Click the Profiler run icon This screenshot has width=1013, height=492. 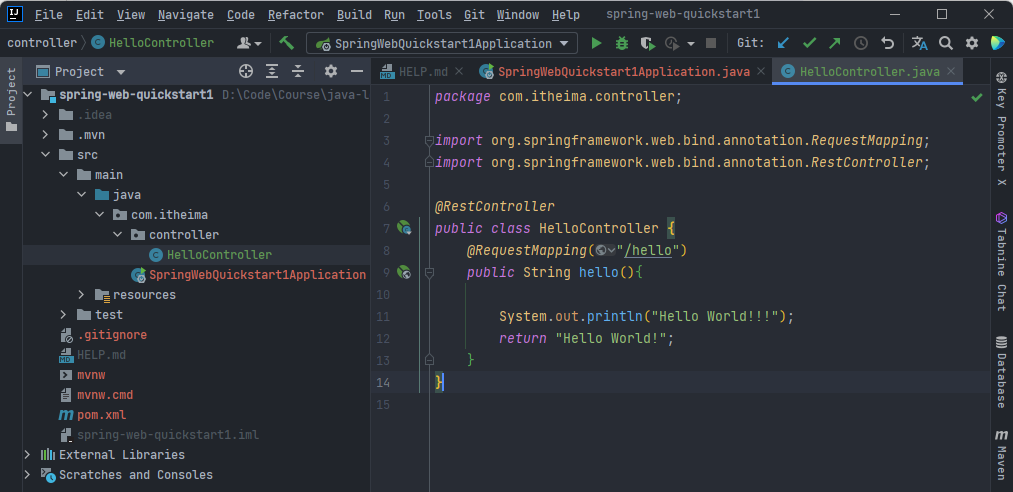click(x=672, y=43)
